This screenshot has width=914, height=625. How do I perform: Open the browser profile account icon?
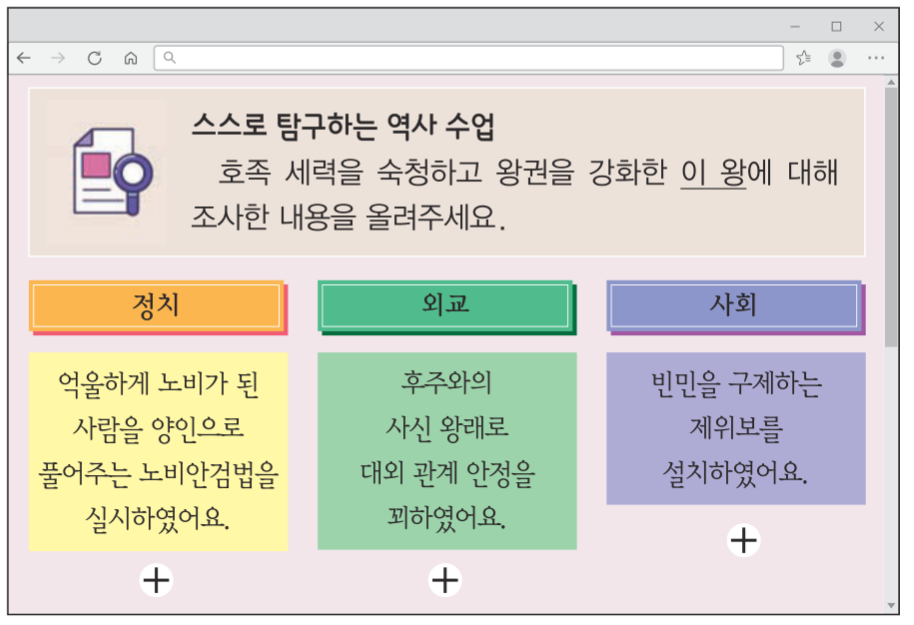point(836,58)
